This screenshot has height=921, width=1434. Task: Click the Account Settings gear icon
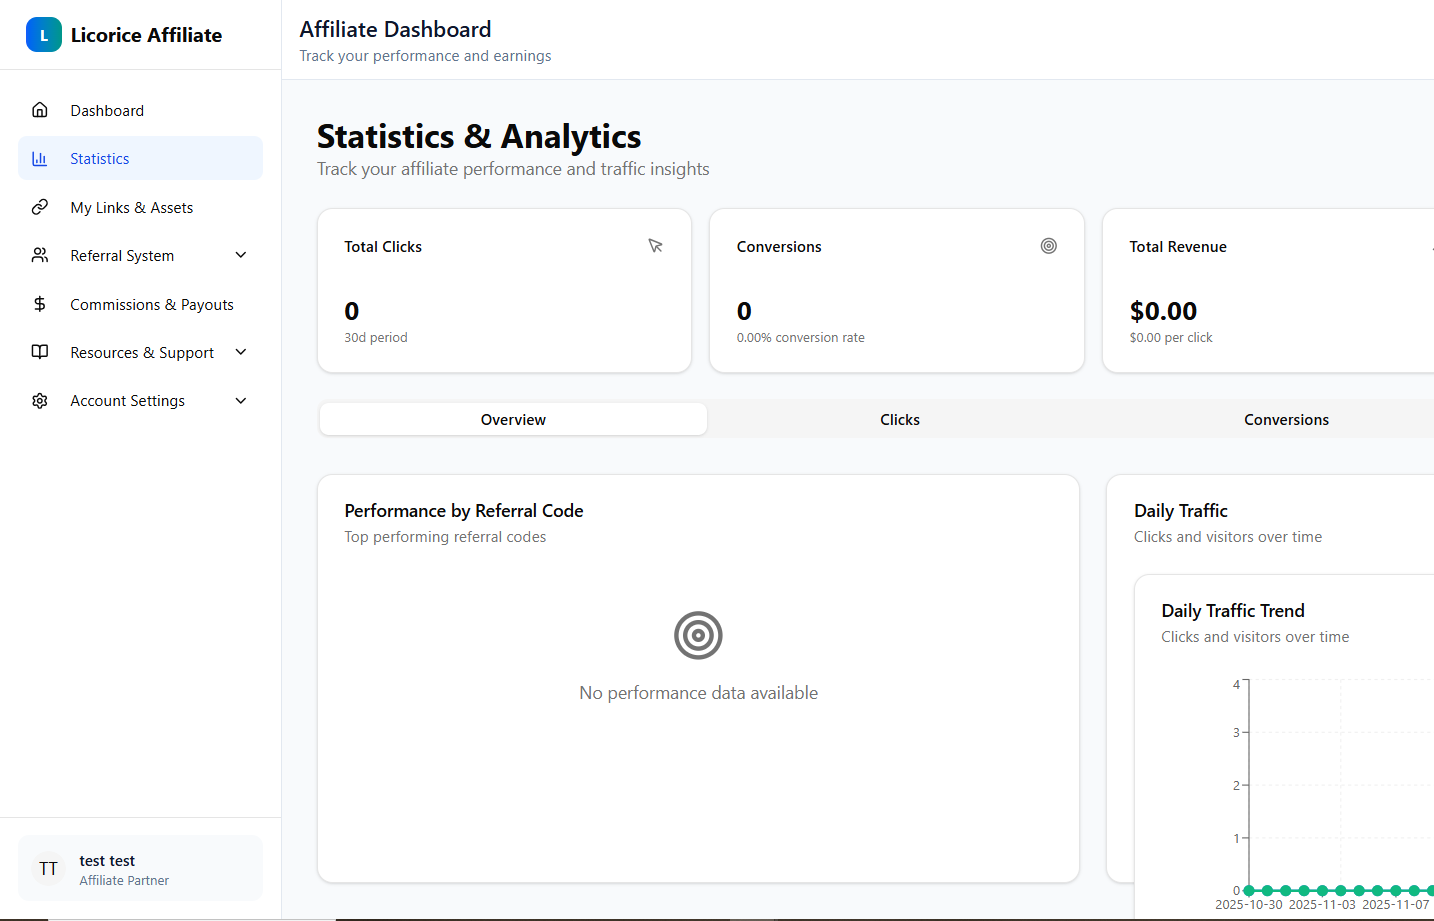pos(40,401)
